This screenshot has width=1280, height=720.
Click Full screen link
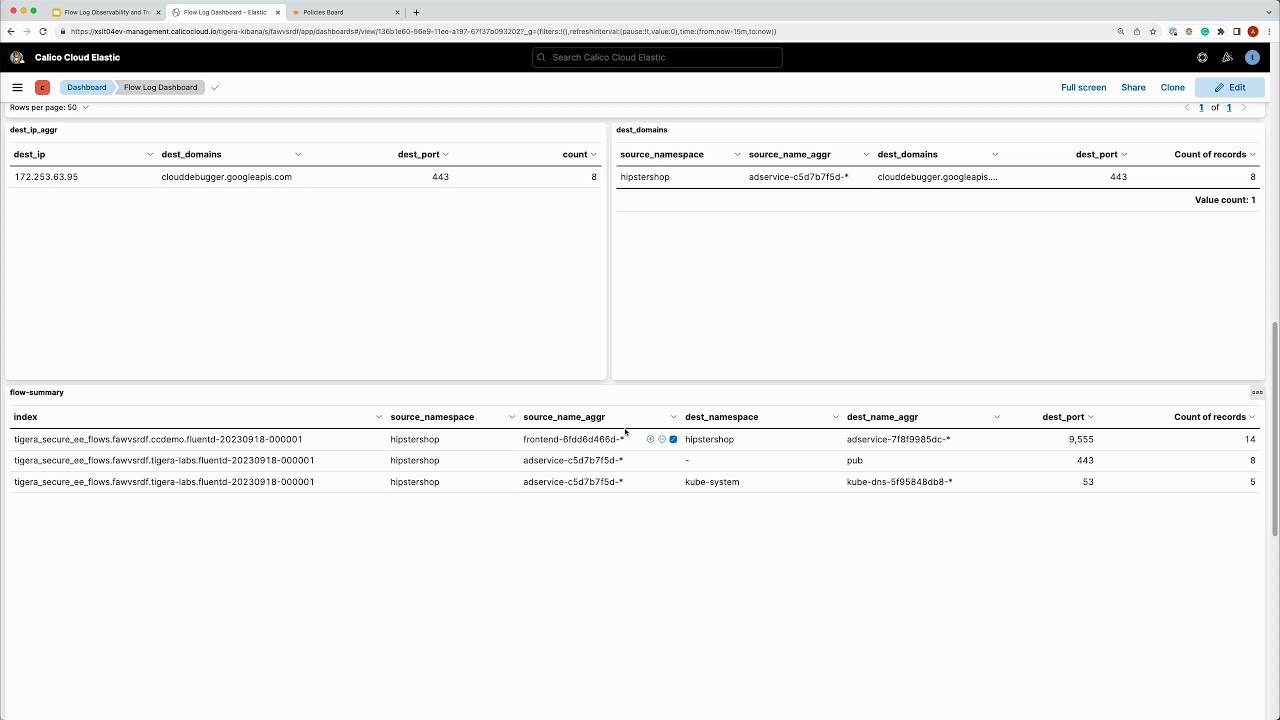click(x=1083, y=87)
